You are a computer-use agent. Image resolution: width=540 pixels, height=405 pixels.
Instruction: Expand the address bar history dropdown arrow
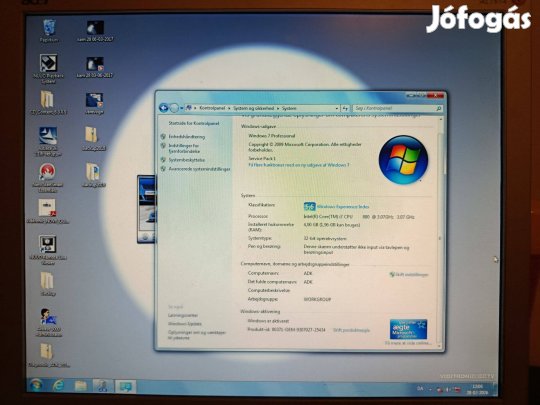(336, 108)
